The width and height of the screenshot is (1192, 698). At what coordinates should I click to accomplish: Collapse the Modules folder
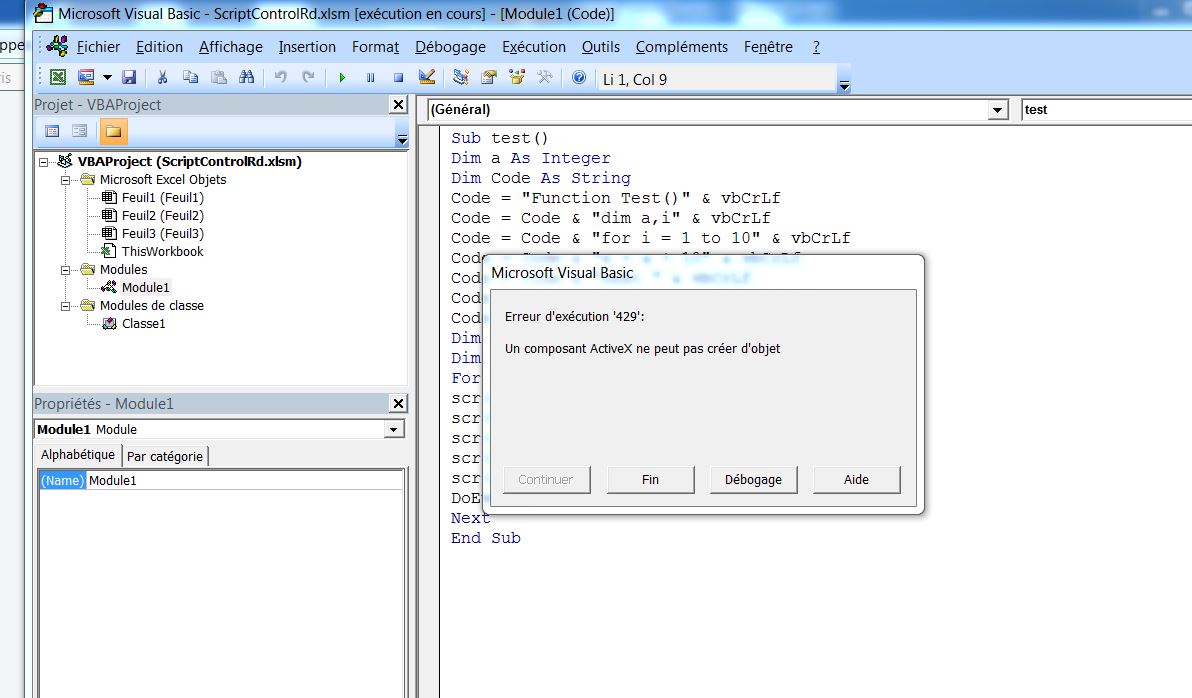click(x=65, y=270)
